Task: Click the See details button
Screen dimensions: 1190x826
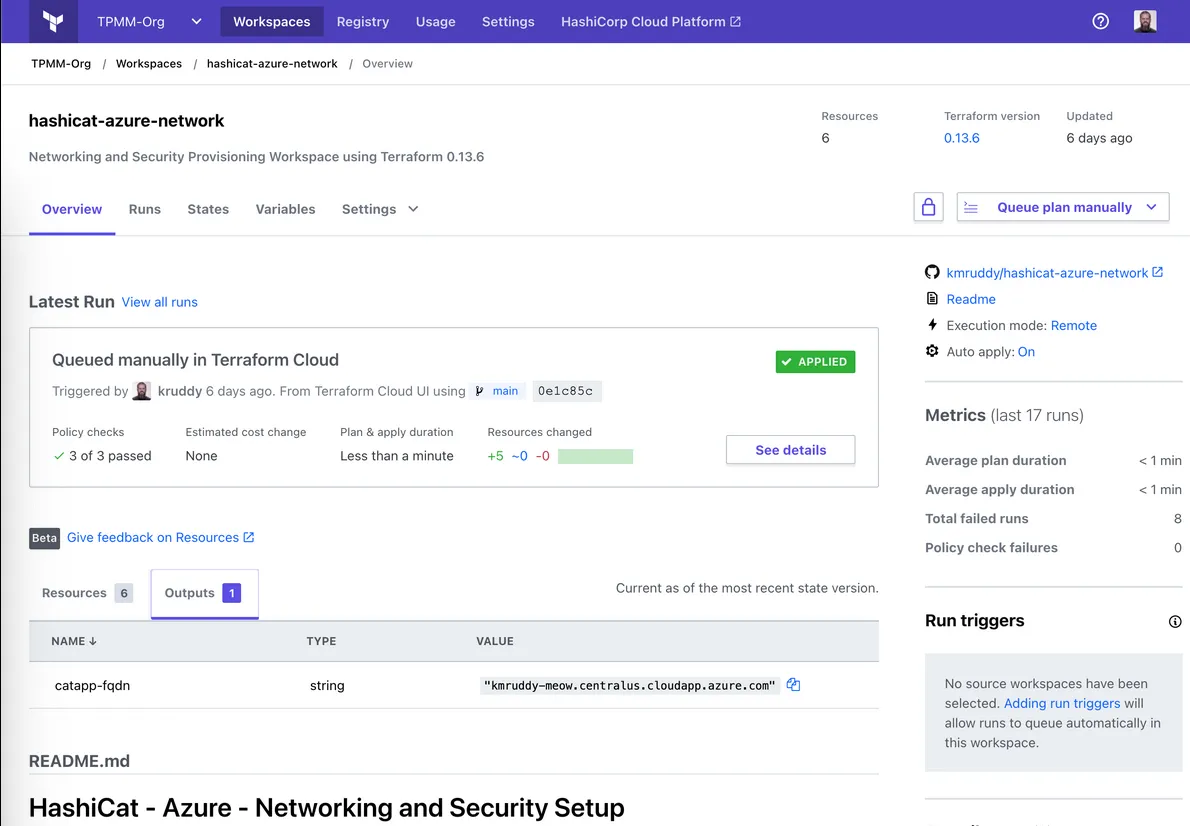Action: (x=790, y=450)
